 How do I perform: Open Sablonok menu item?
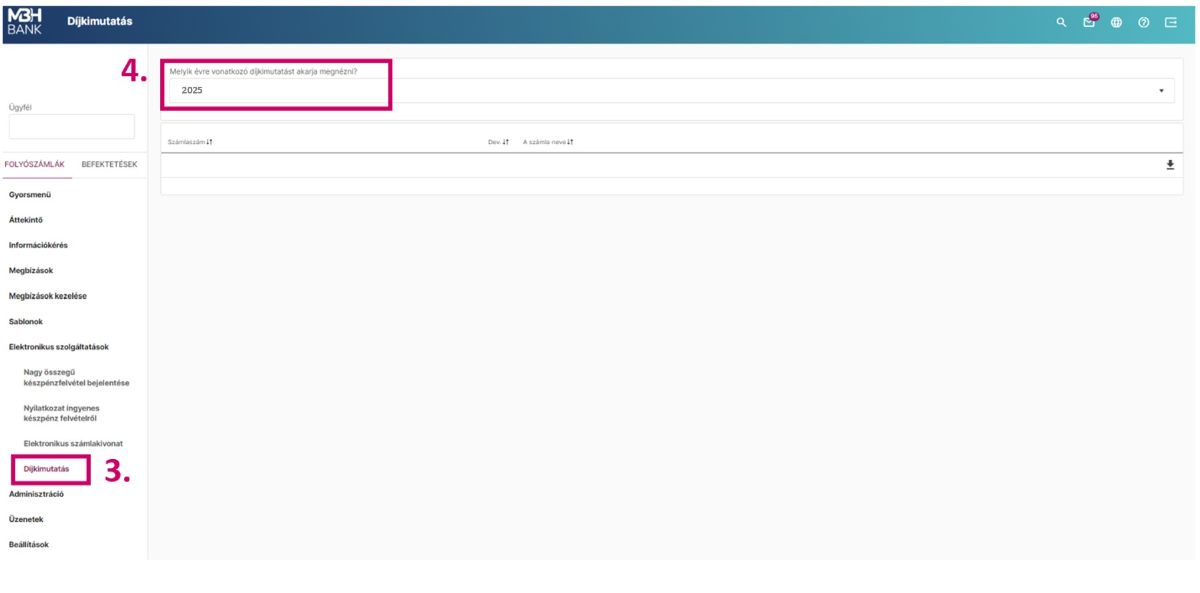pos(26,321)
